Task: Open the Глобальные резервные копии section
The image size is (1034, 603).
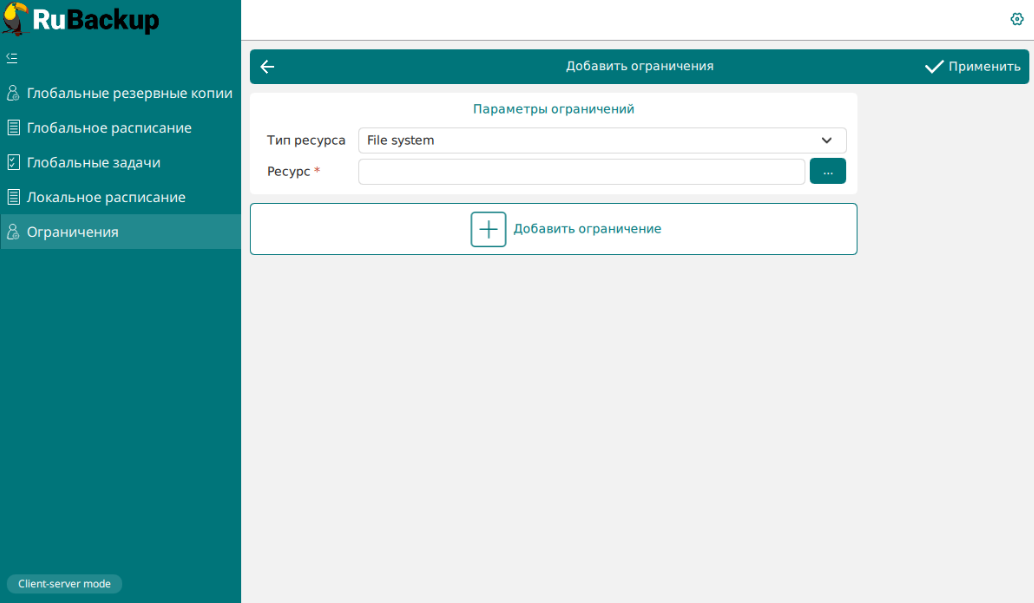Action: (x=129, y=94)
